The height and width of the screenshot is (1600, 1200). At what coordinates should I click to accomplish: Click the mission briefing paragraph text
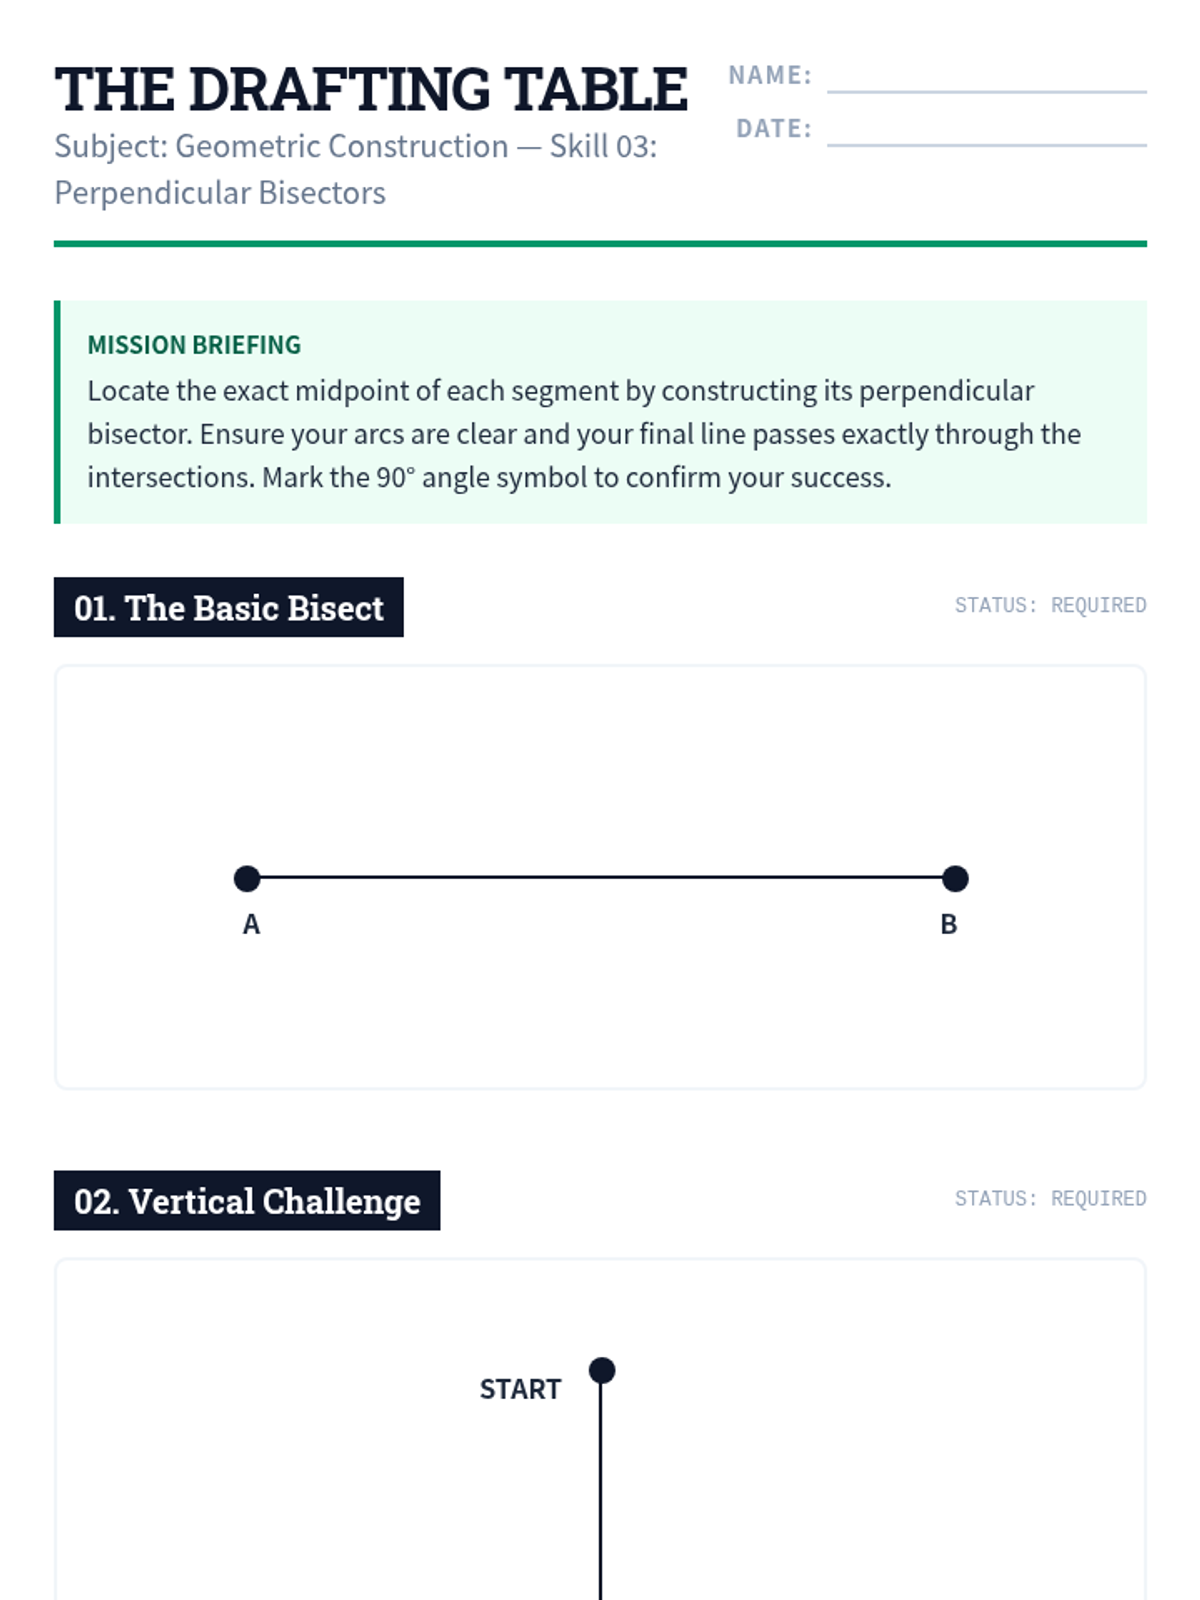pyautogui.click(x=585, y=434)
